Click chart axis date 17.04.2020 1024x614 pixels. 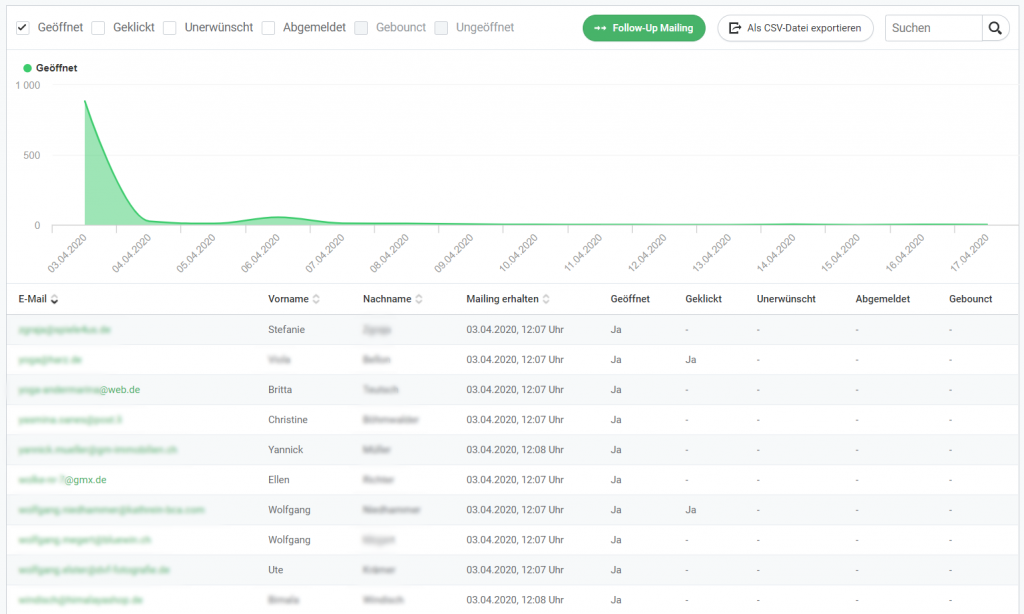click(x=970, y=253)
